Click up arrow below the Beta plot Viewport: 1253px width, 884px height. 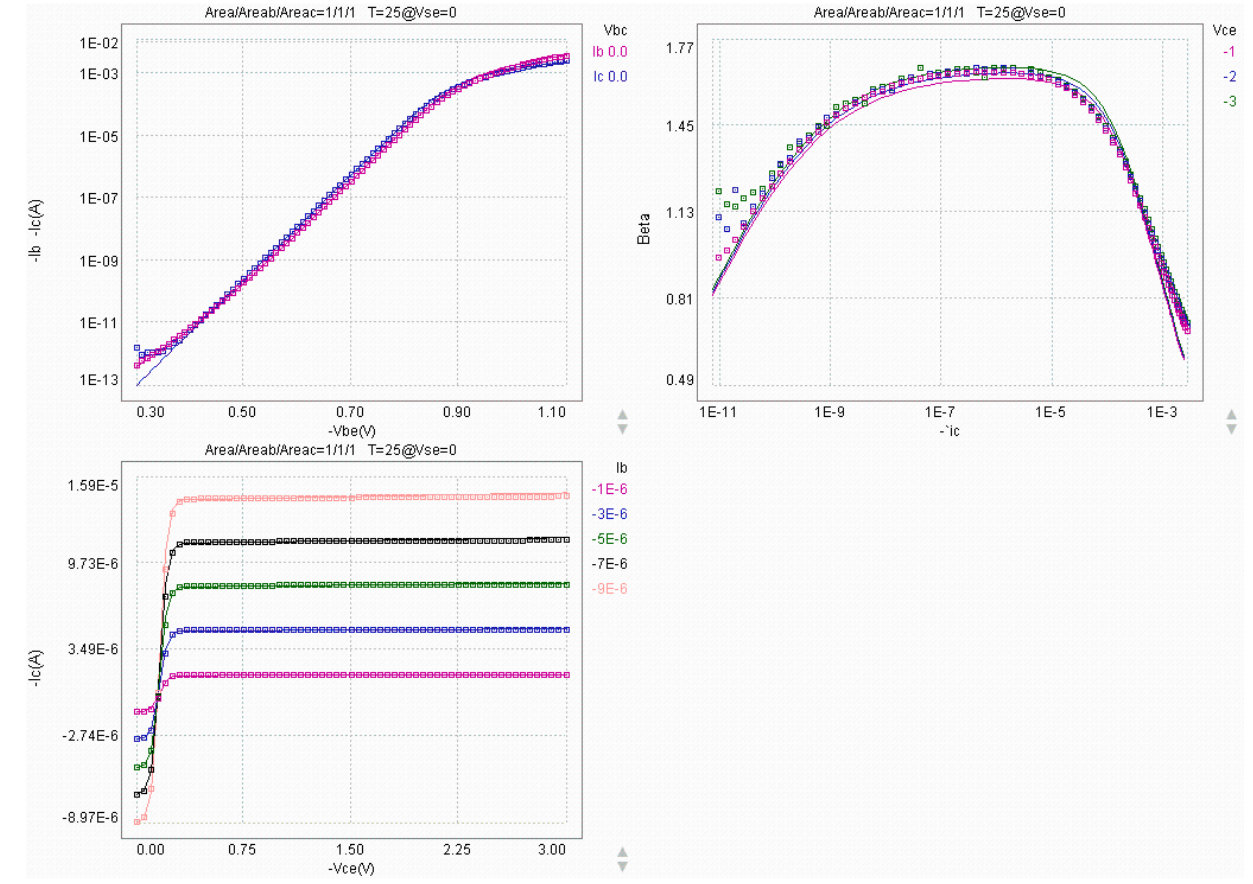[1231, 414]
